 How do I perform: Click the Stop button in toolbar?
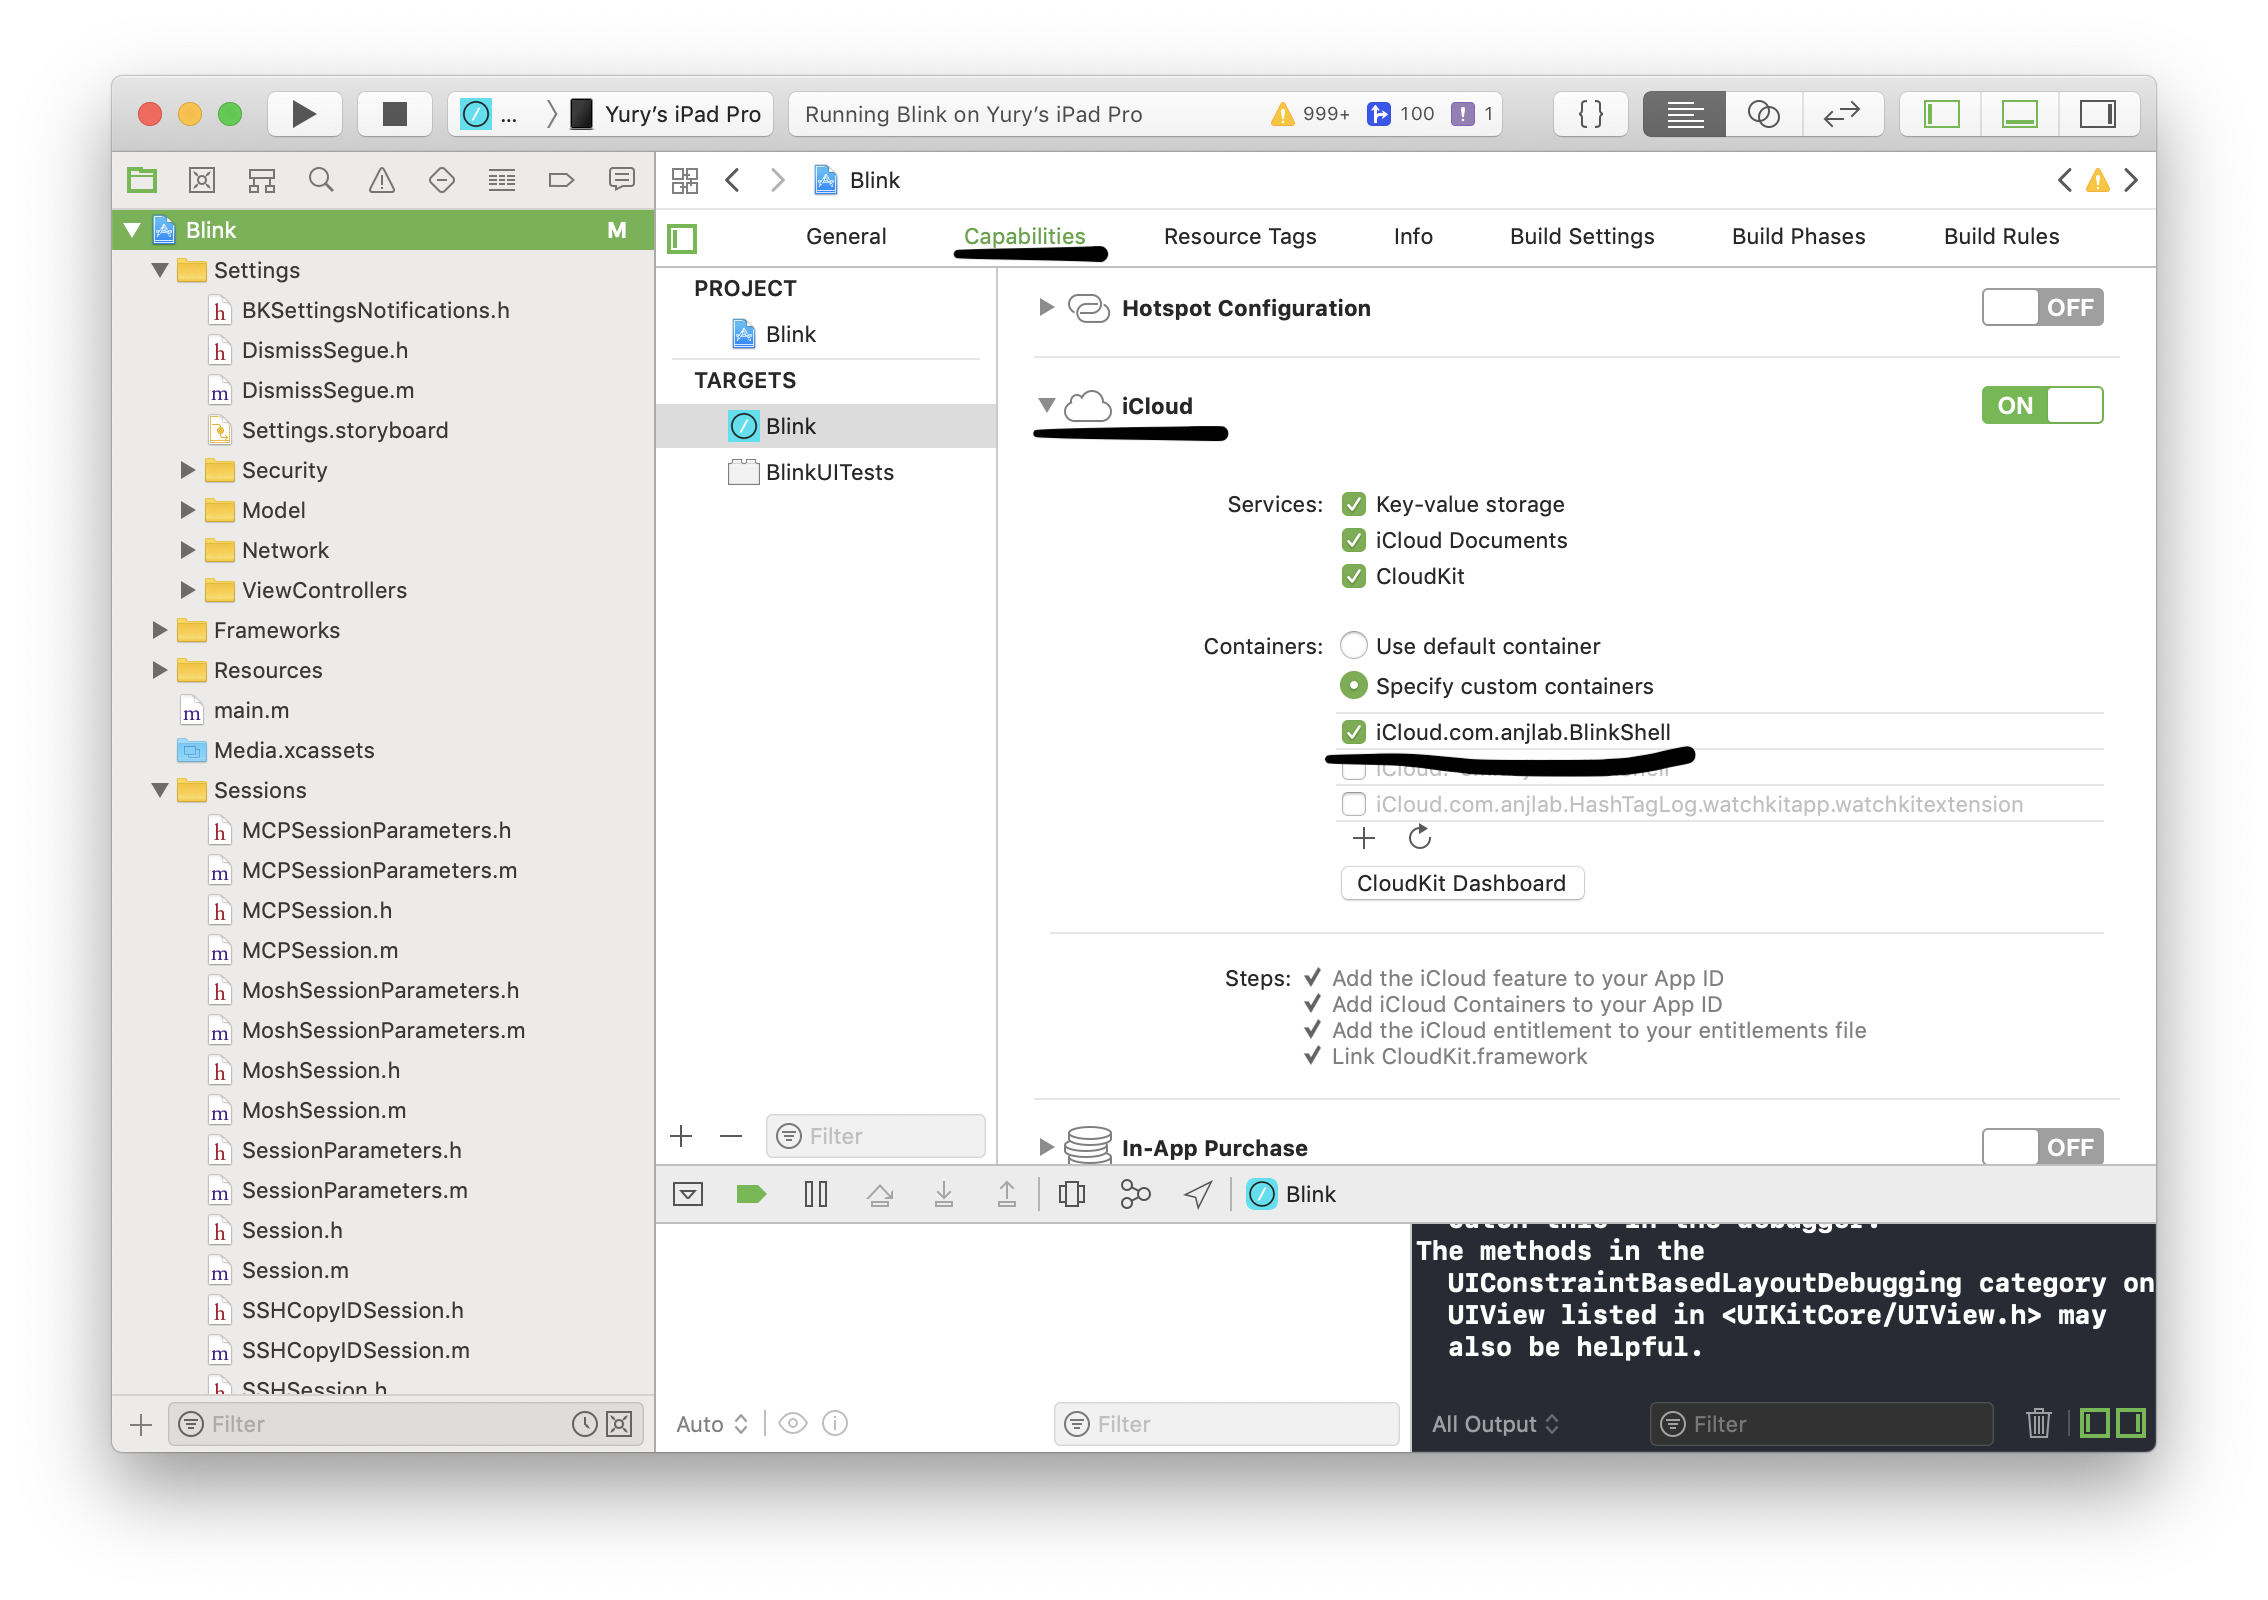394,114
